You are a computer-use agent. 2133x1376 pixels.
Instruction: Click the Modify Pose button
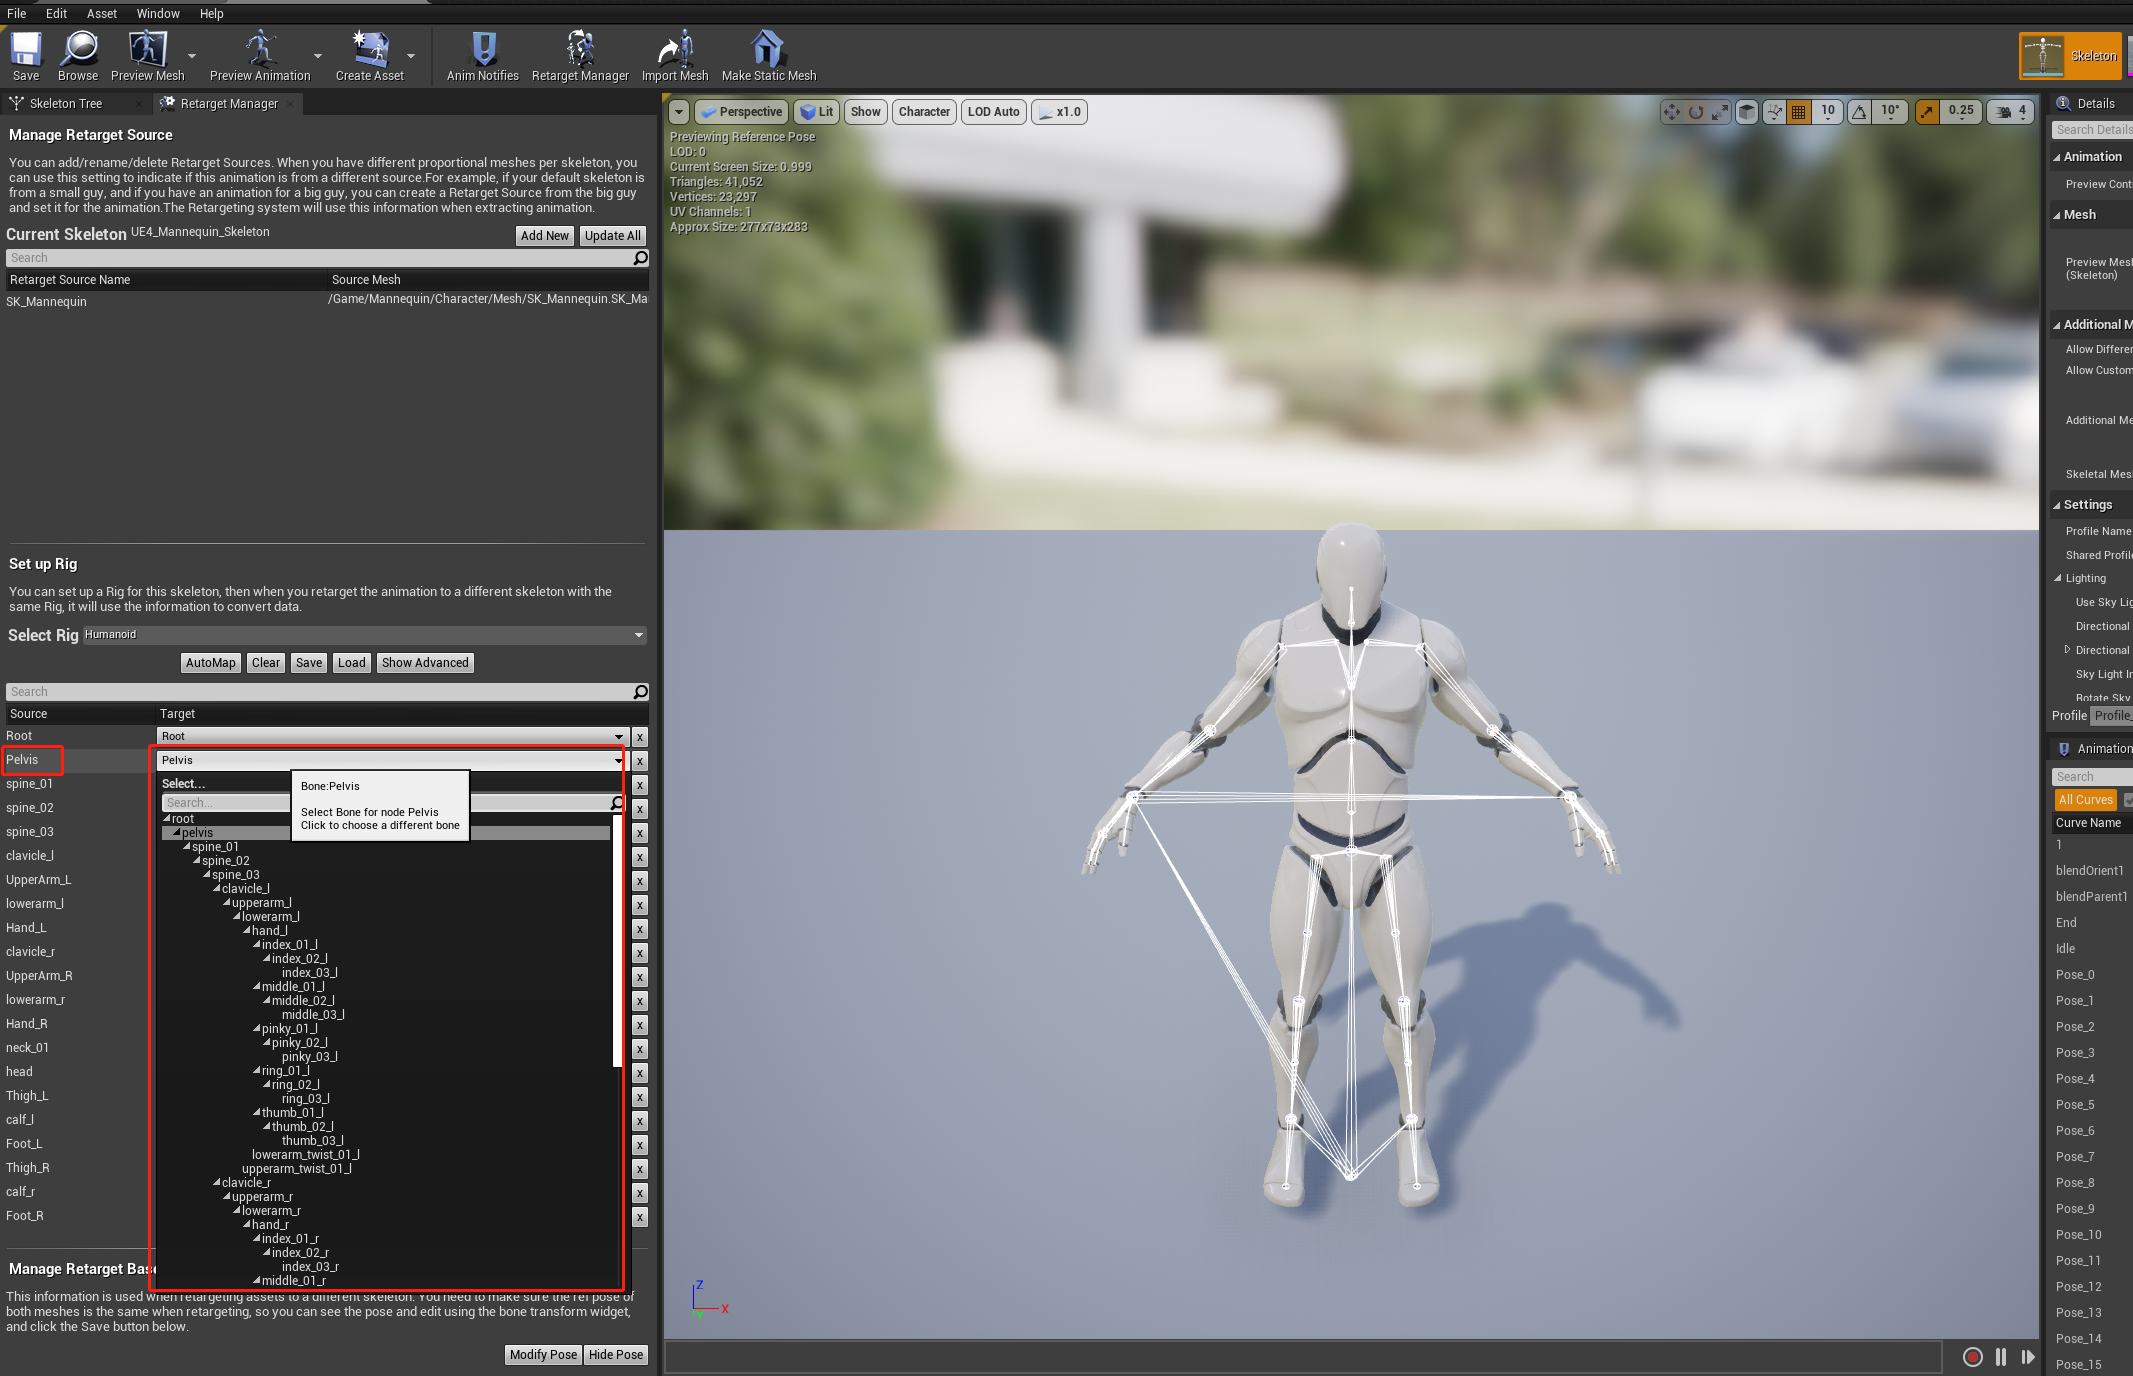coord(542,1355)
